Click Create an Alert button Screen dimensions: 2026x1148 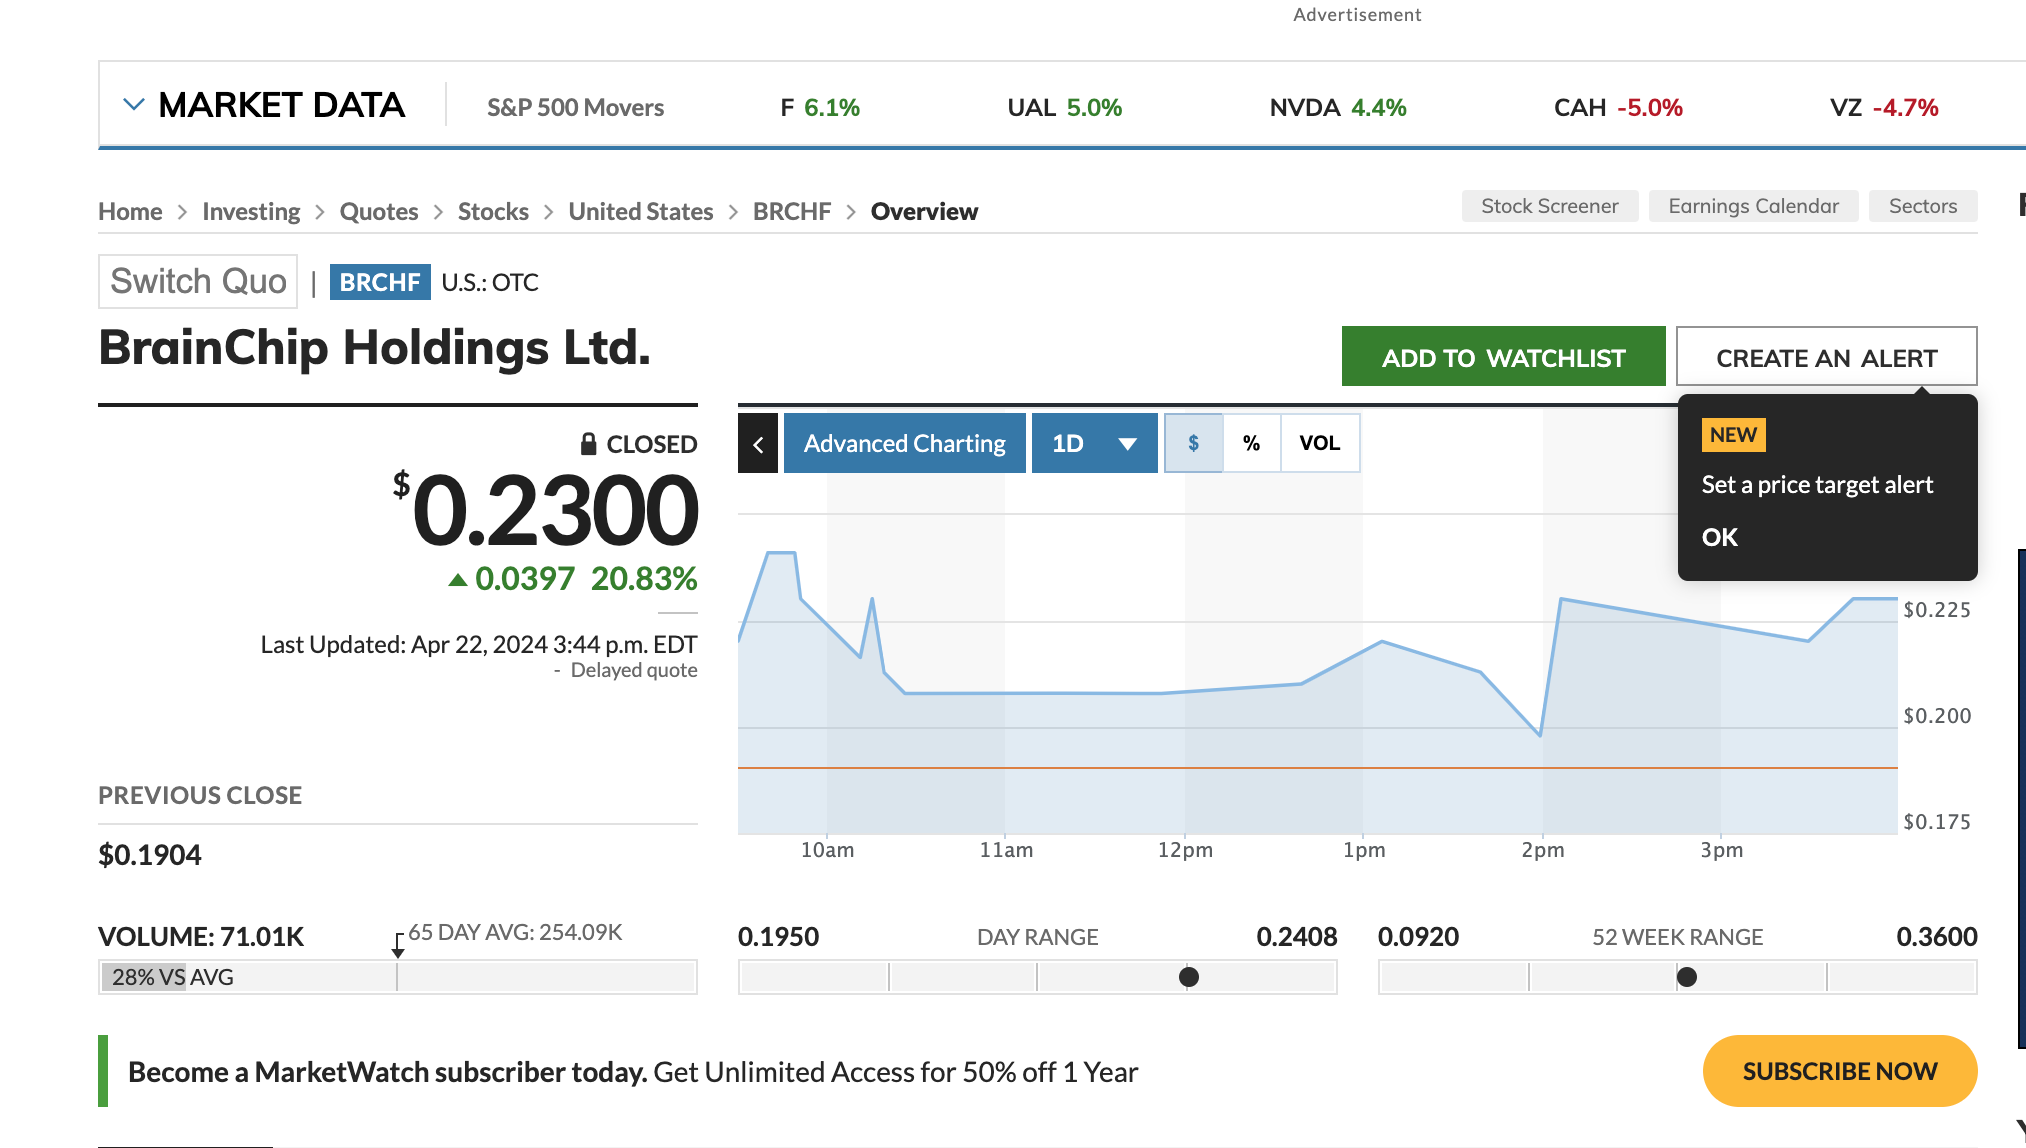pos(1827,357)
